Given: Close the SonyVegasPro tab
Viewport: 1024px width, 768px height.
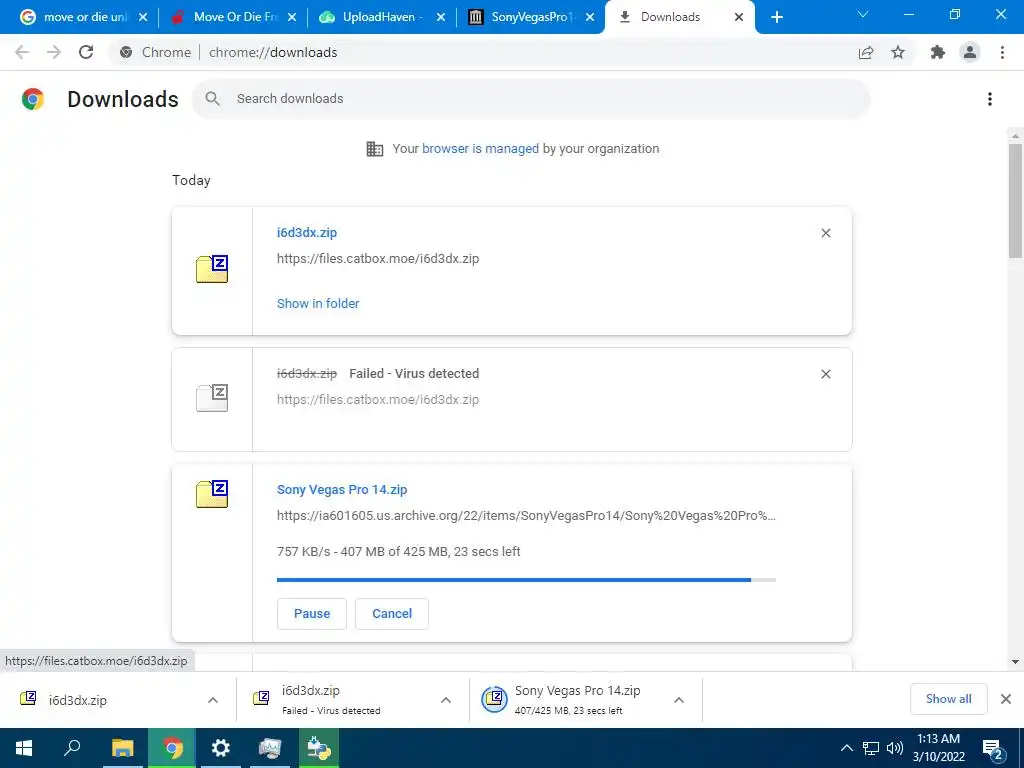Looking at the screenshot, I should pos(590,17).
